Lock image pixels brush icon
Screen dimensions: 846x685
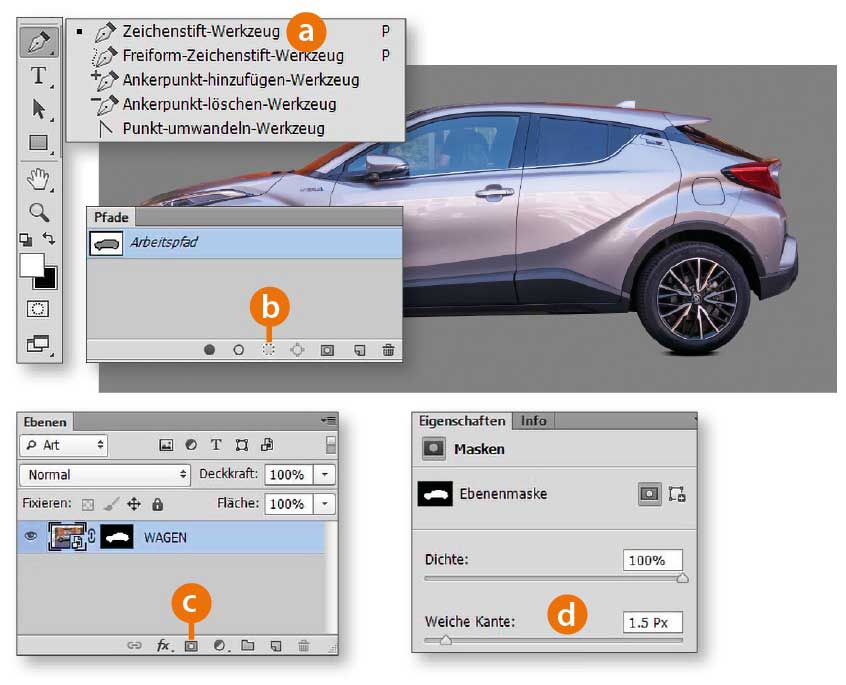click(111, 504)
